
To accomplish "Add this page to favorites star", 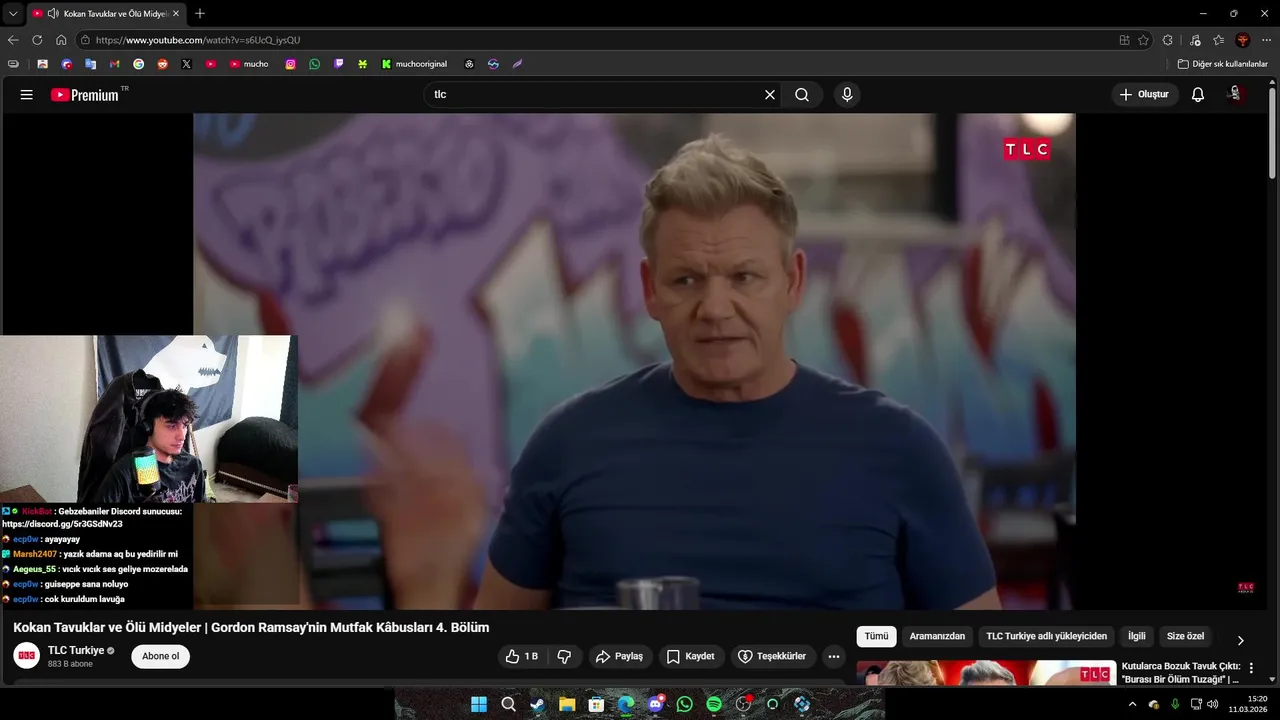I will click(1143, 40).
